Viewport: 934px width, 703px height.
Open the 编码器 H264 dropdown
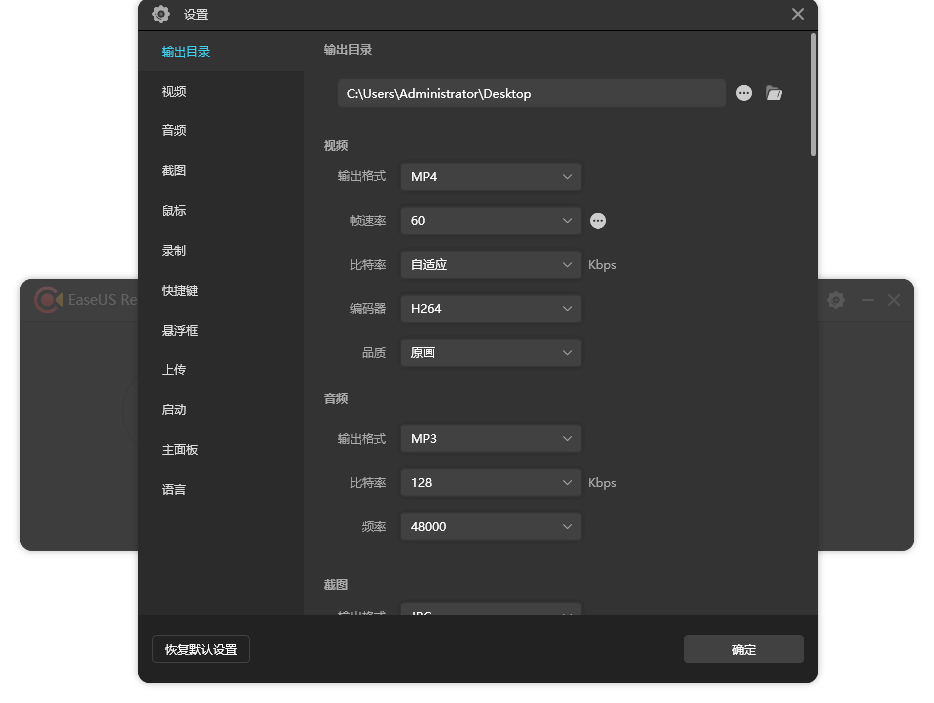point(491,309)
